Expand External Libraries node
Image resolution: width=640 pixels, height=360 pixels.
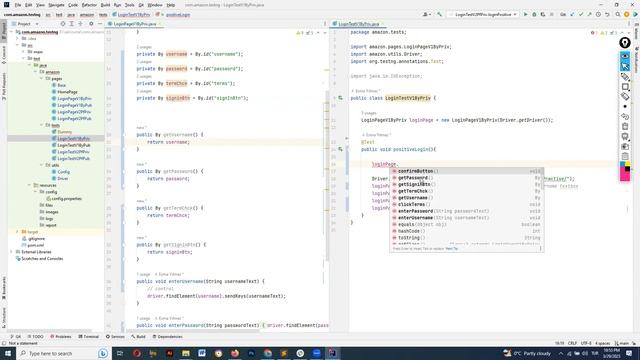coord(11,252)
